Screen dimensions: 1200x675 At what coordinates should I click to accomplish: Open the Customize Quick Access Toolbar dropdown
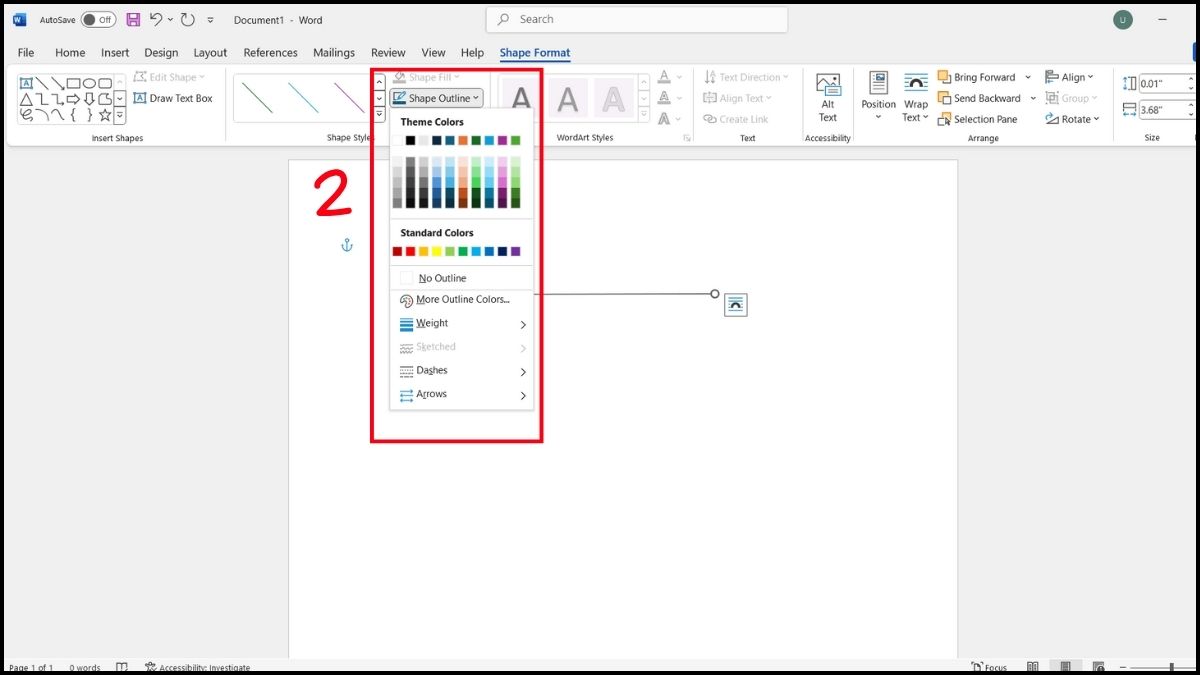[x=210, y=20]
